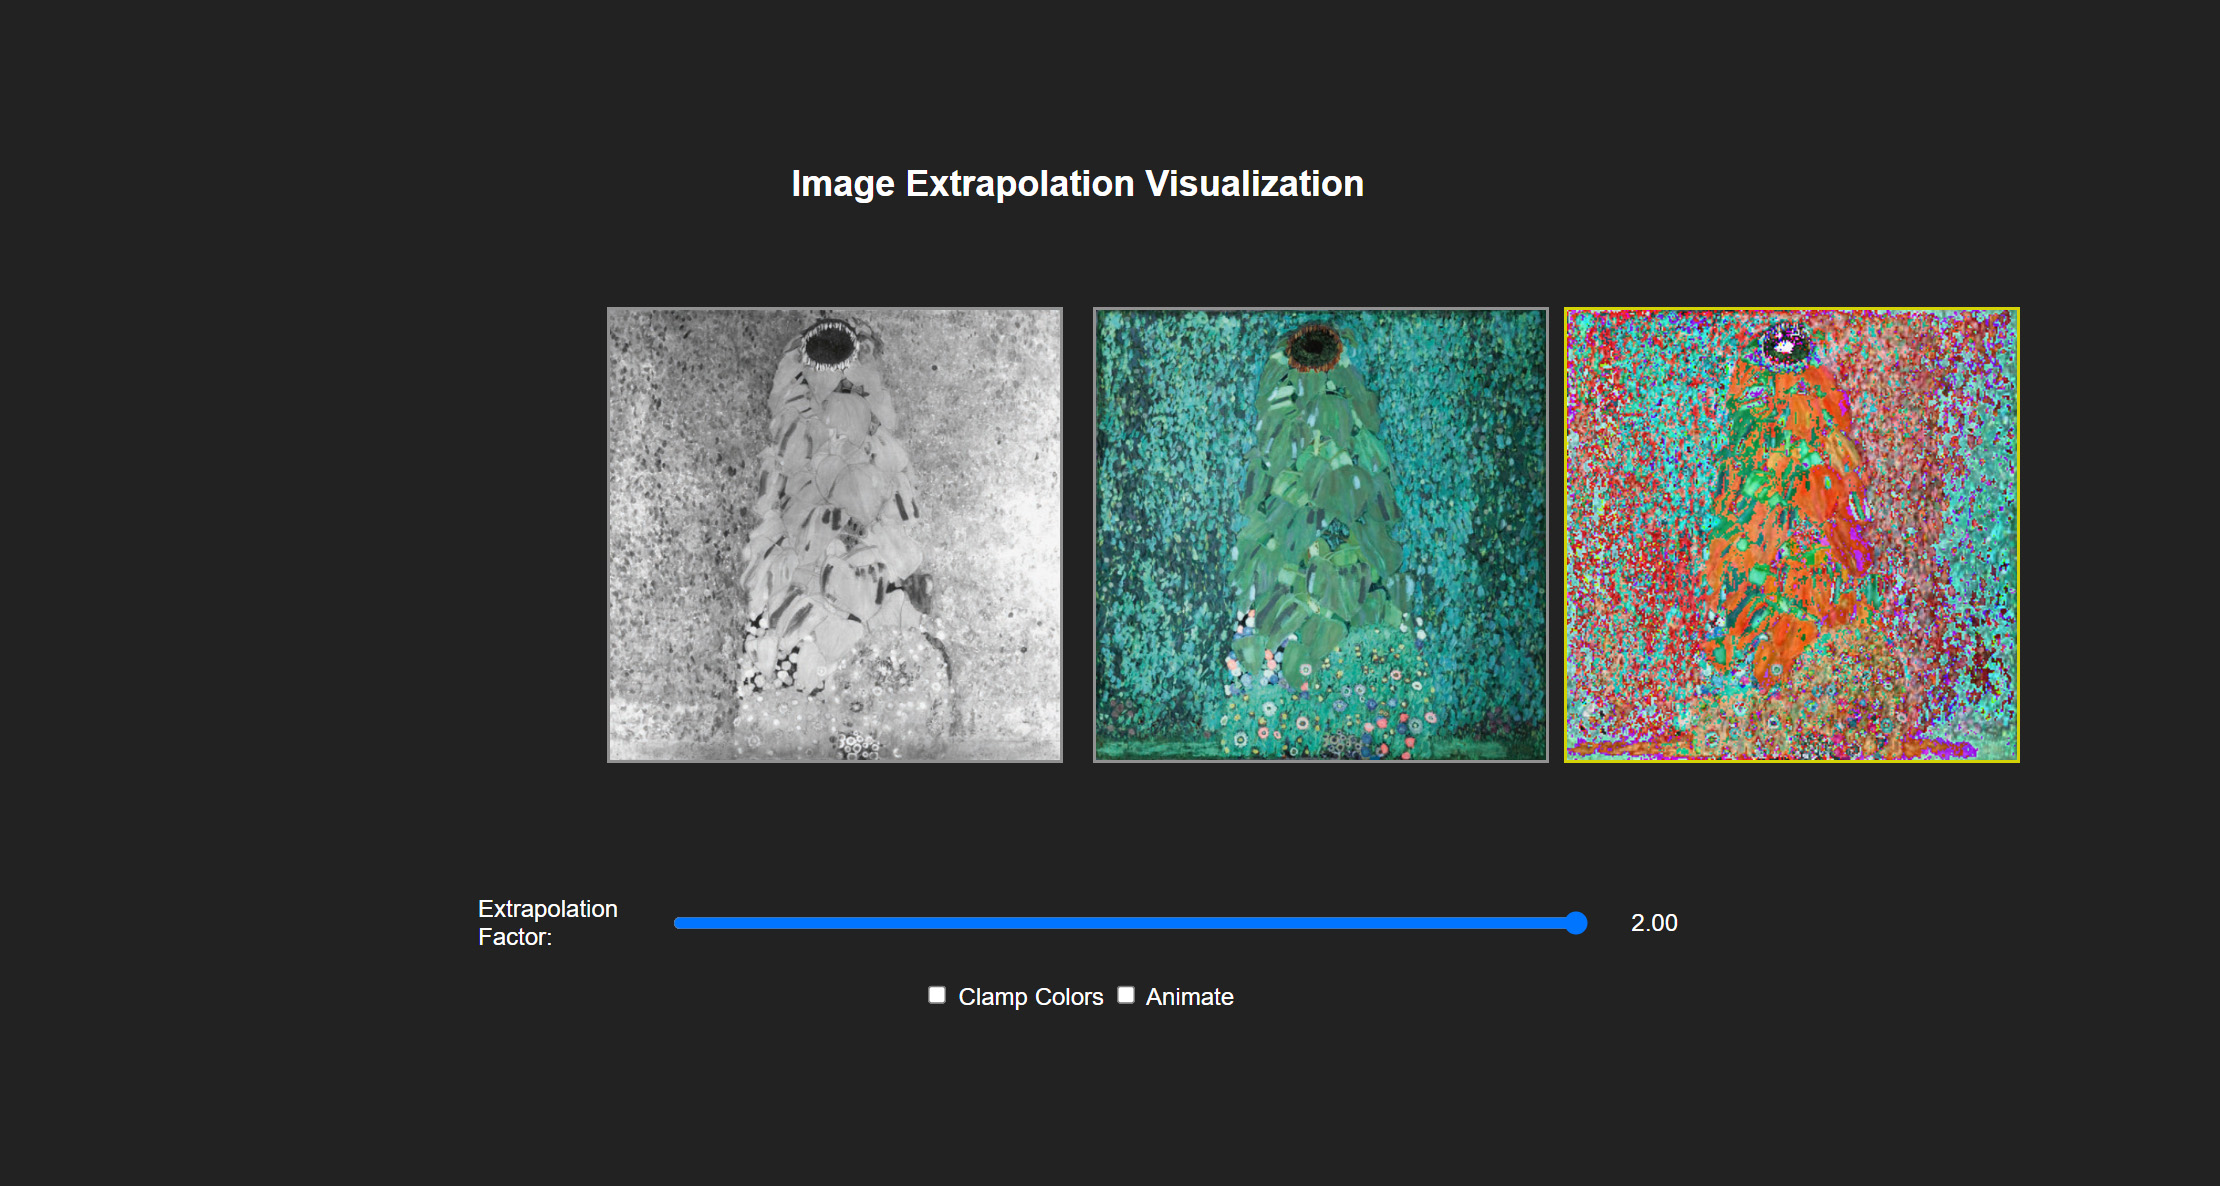Click the 'Image Extrapolation Visualization' heading
Viewport: 2220px width, 1186px height.
[1077, 184]
